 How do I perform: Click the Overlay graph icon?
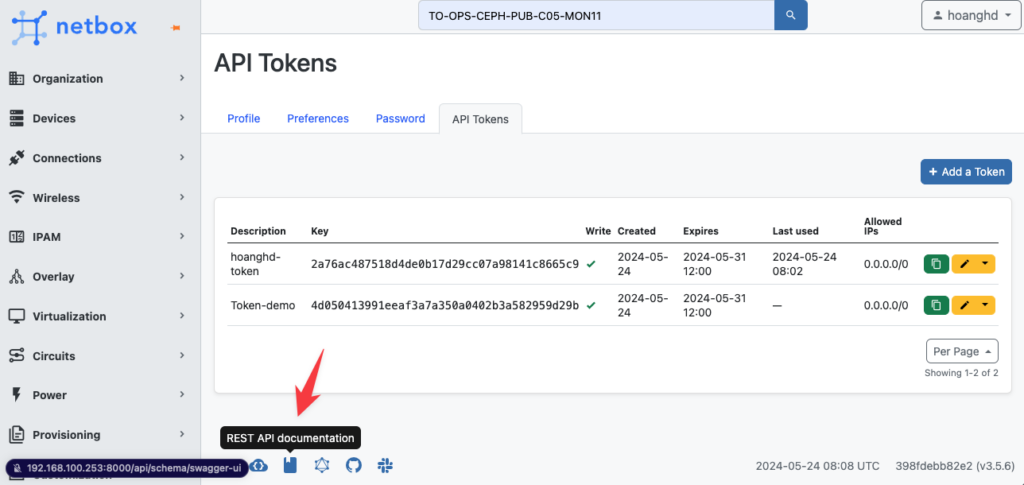16,277
